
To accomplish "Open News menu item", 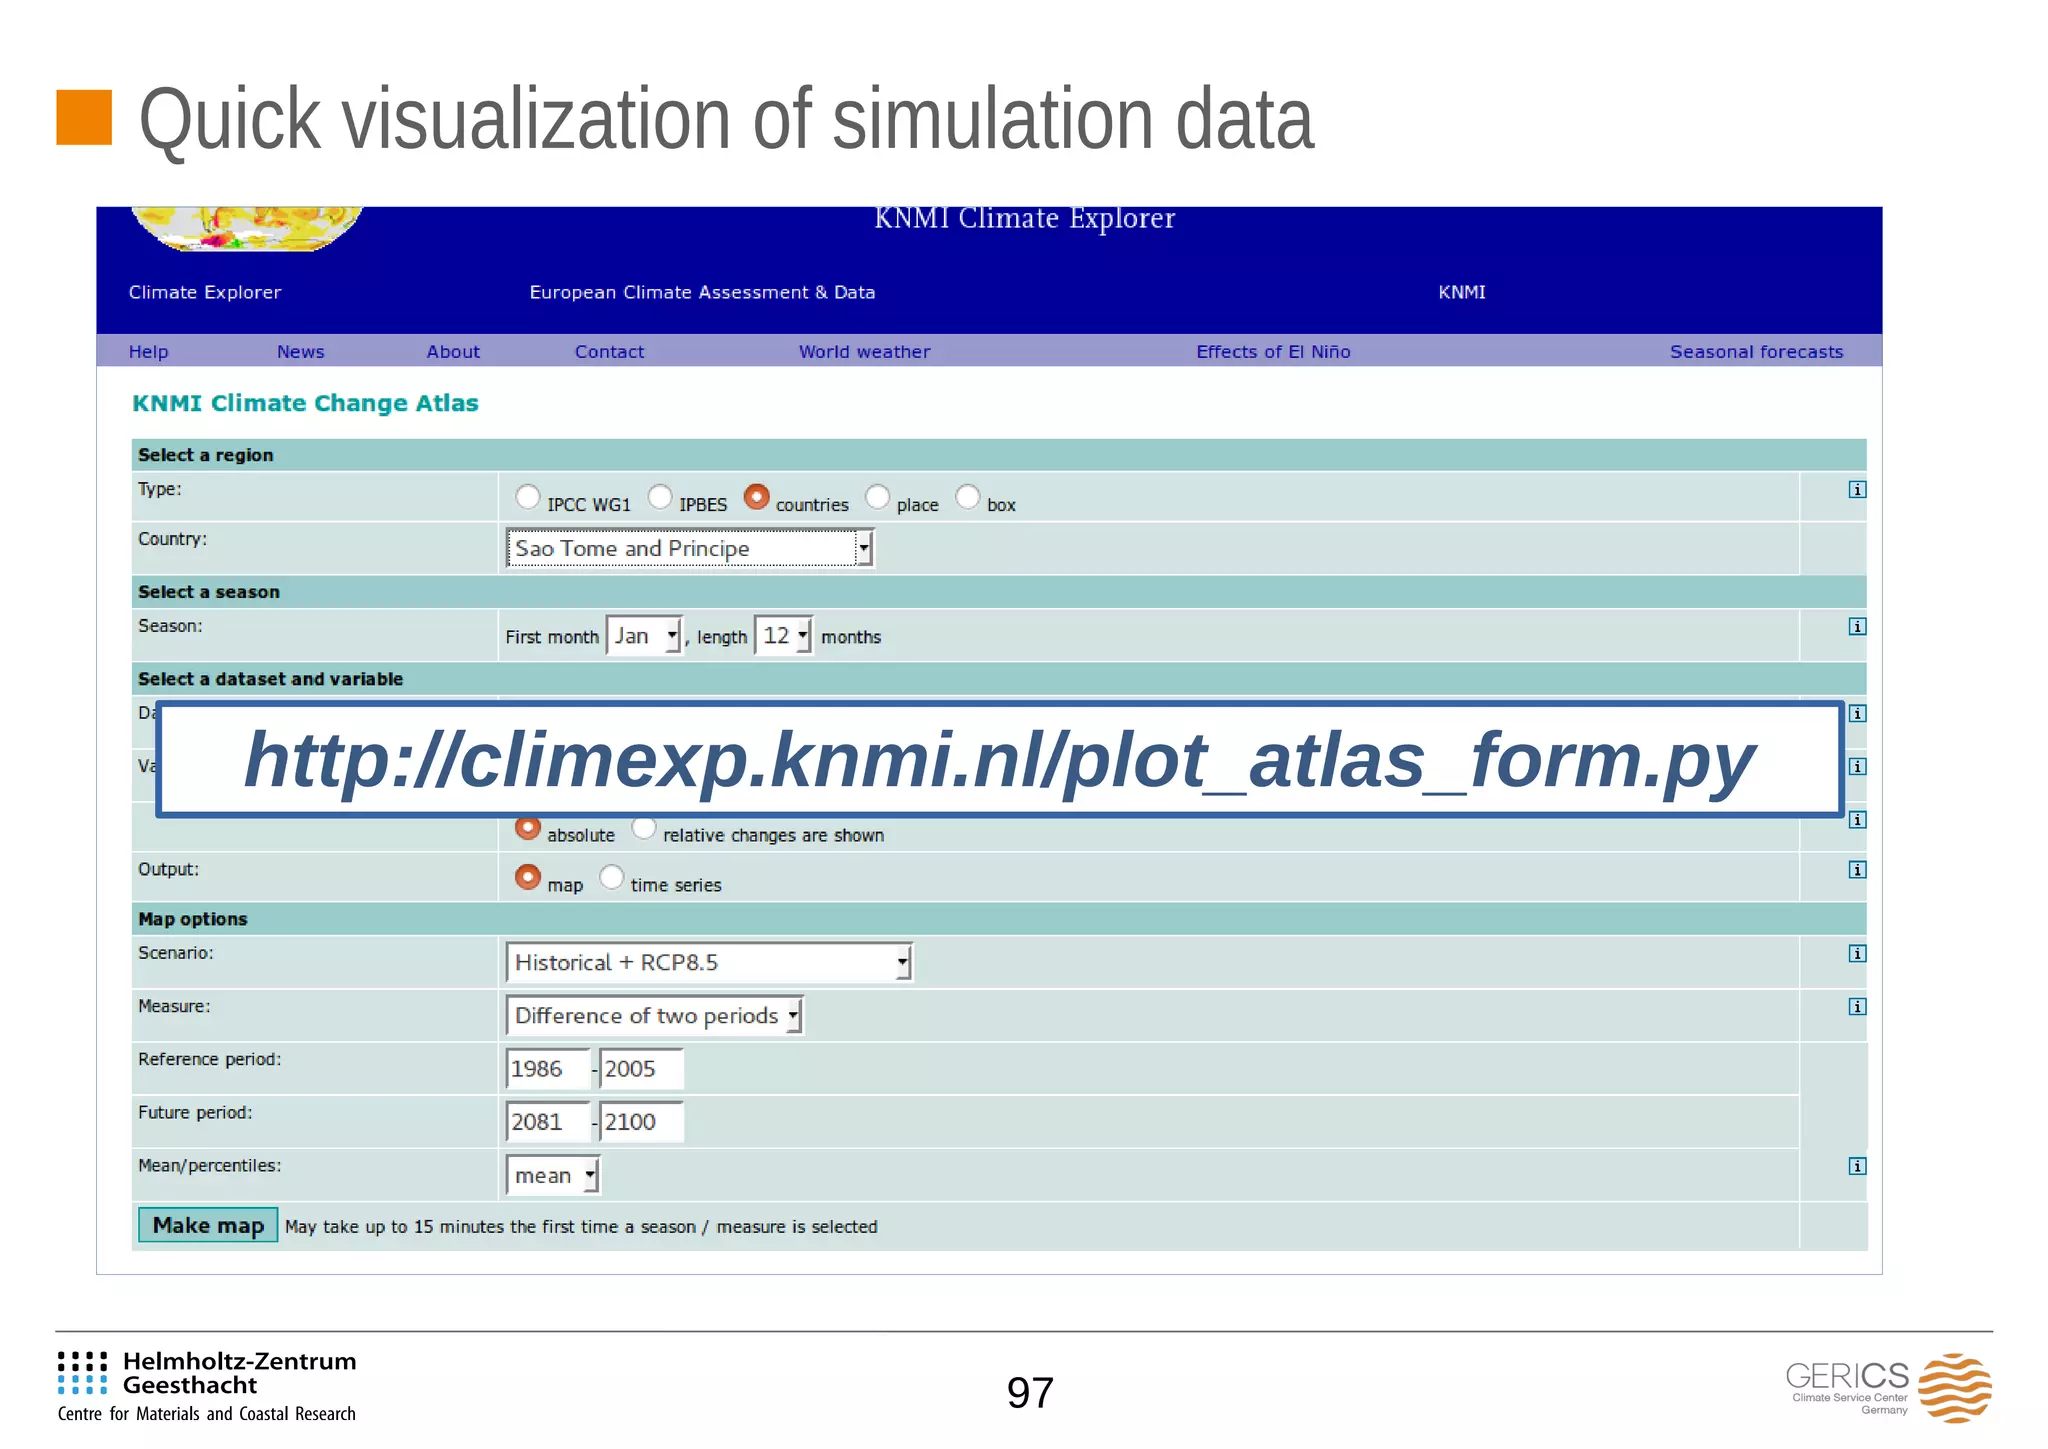I will click(301, 352).
